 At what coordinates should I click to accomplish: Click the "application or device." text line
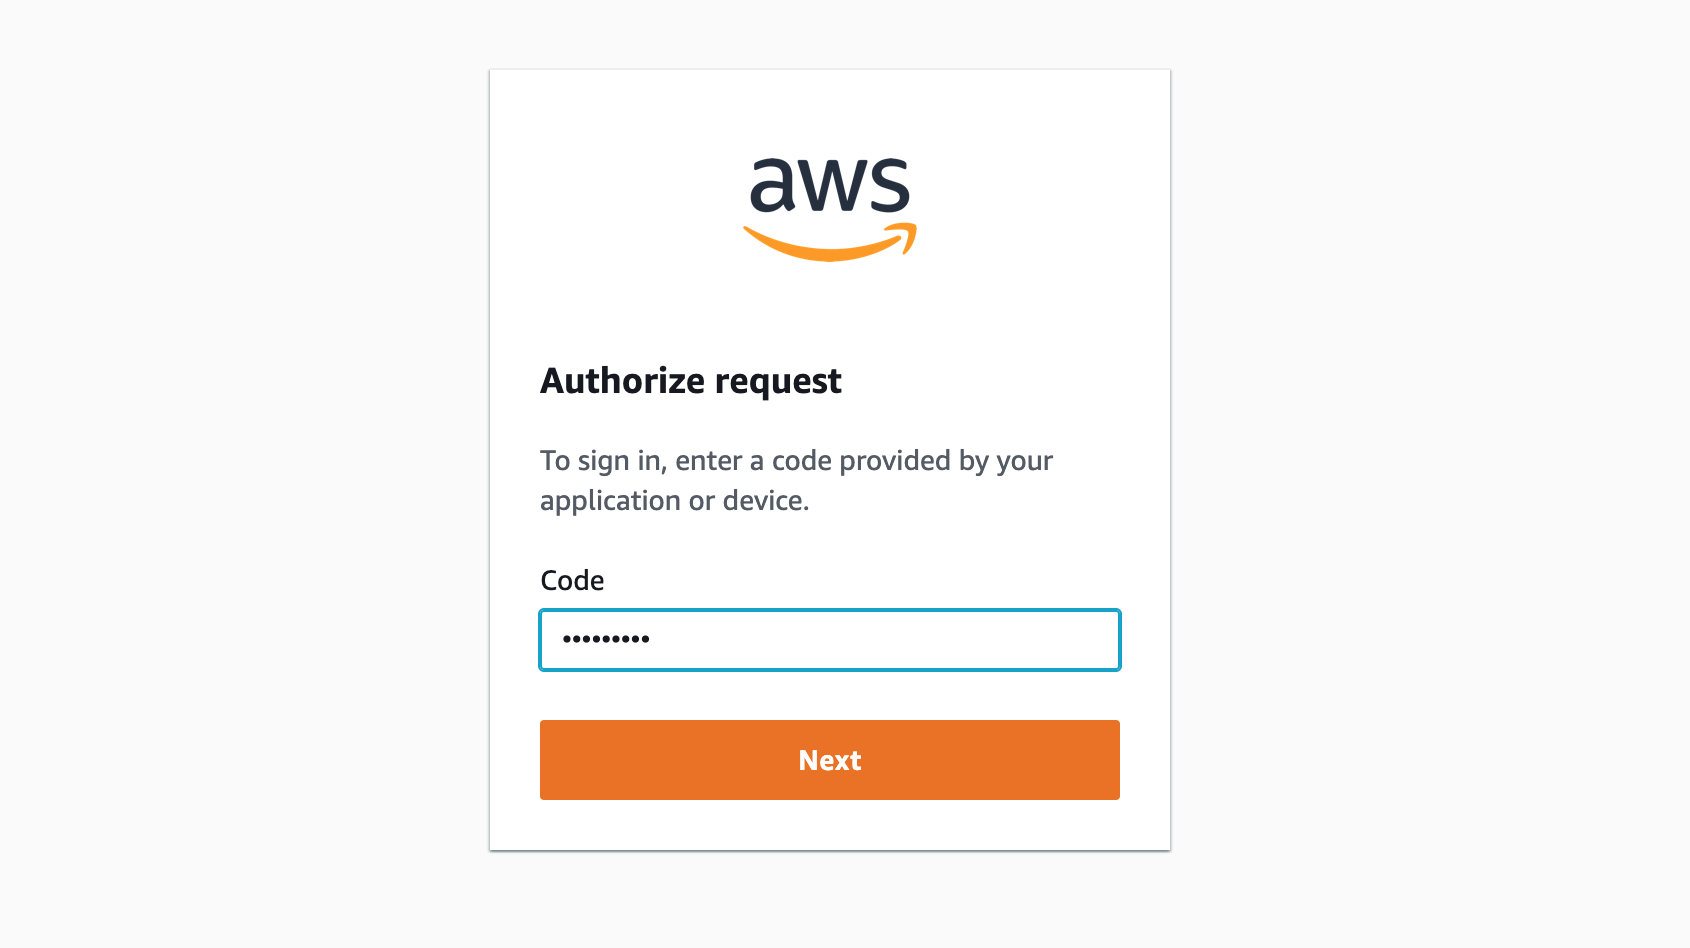674,501
